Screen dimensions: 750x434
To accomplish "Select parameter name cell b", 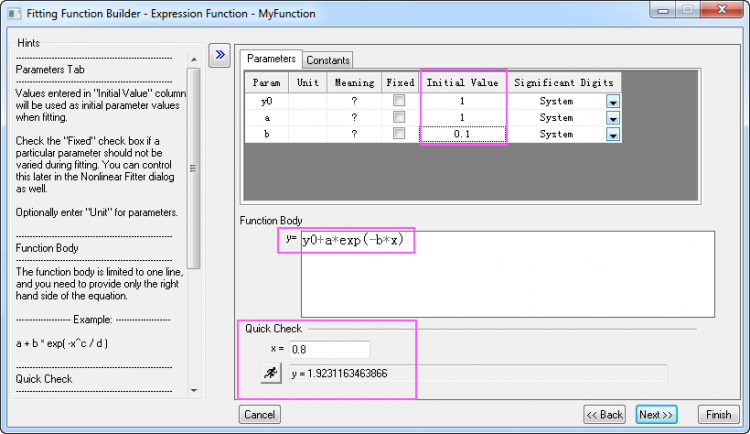I will pos(266,134).
